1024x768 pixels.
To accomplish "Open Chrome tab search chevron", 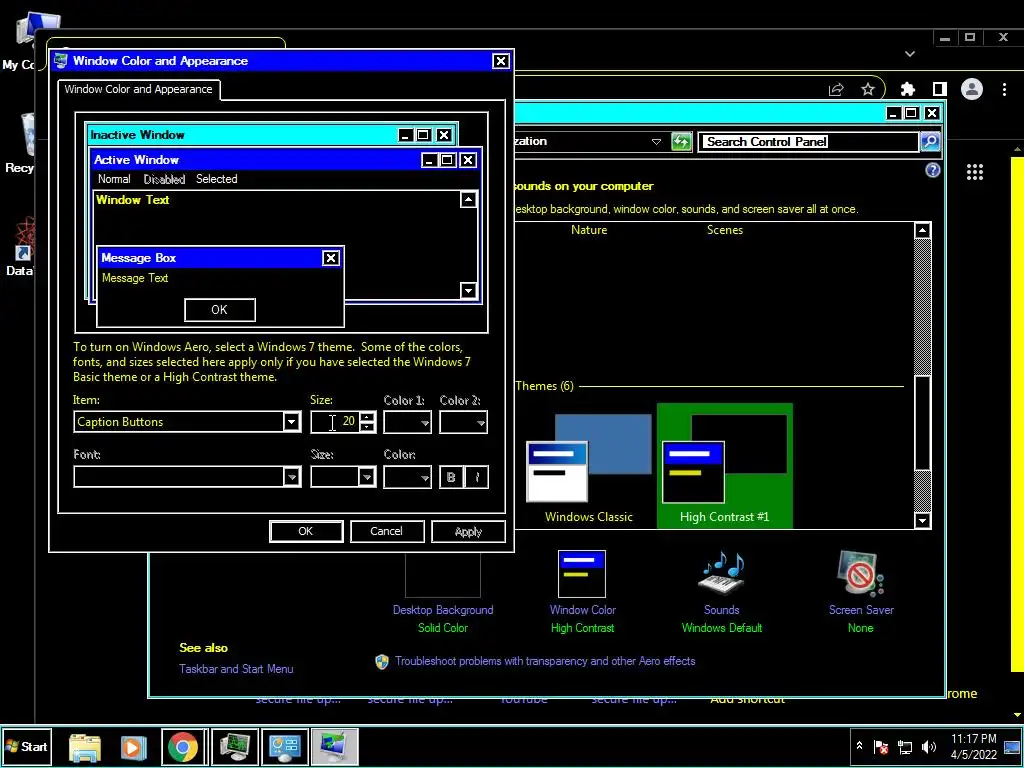I will click(x=910, y=54).
